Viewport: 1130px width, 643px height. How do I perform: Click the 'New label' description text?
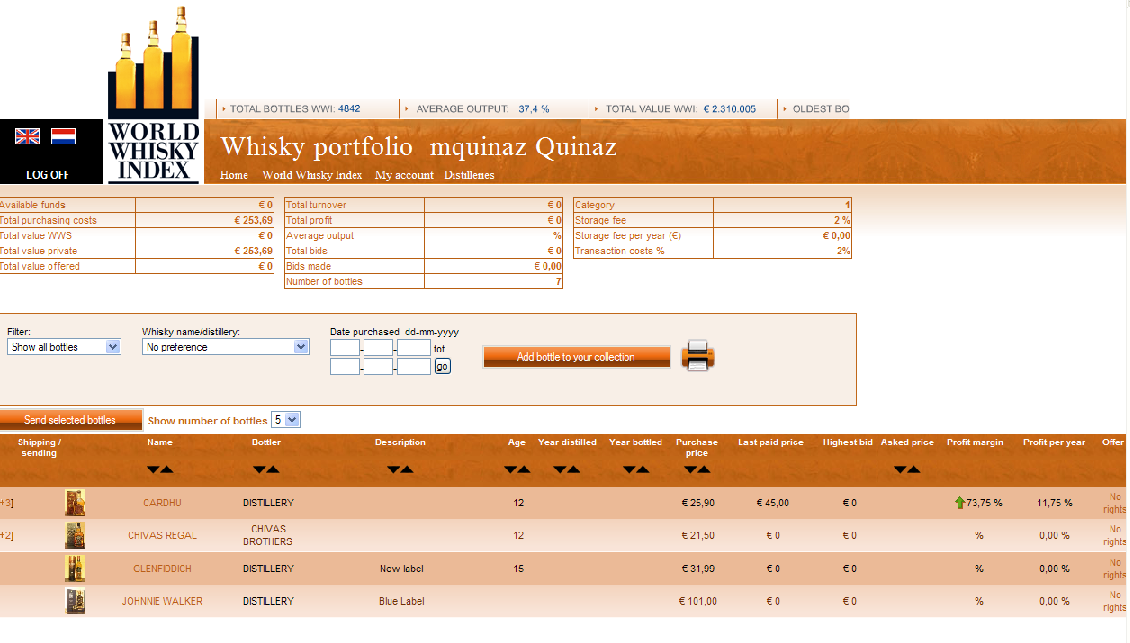pos(401,569)
